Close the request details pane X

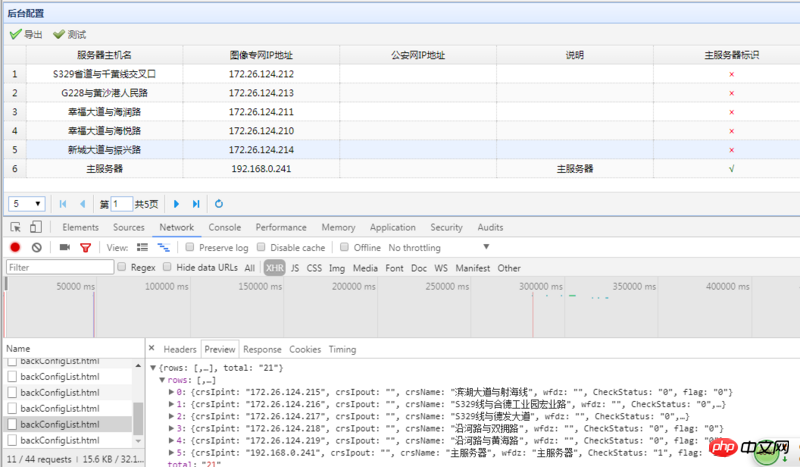[x=152, y=348]
